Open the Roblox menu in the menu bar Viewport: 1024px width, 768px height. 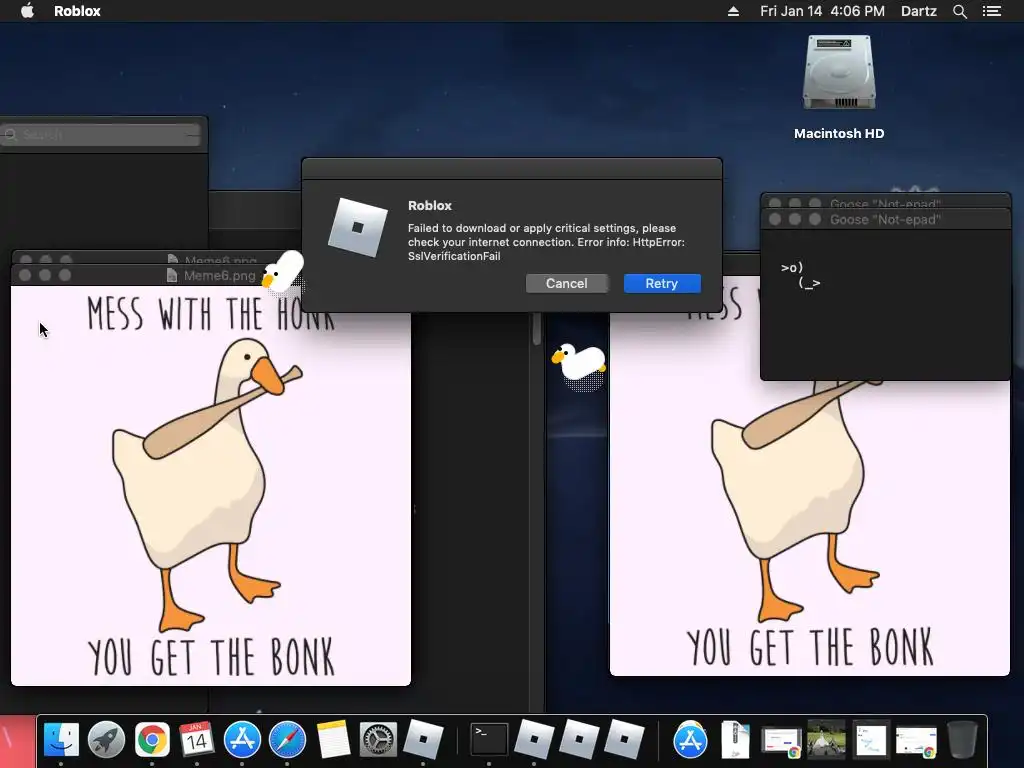point(77,11)
